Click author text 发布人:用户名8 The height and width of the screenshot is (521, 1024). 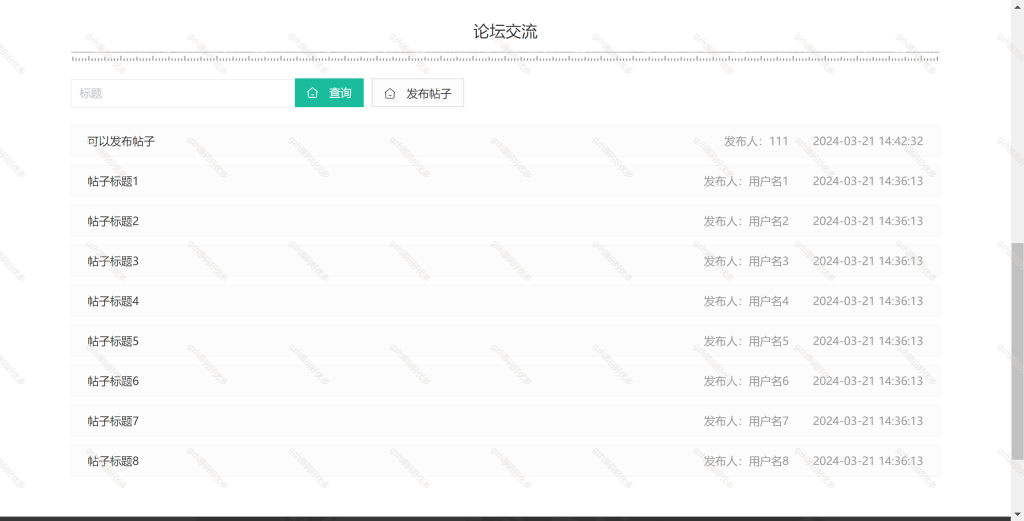point(746,461)
